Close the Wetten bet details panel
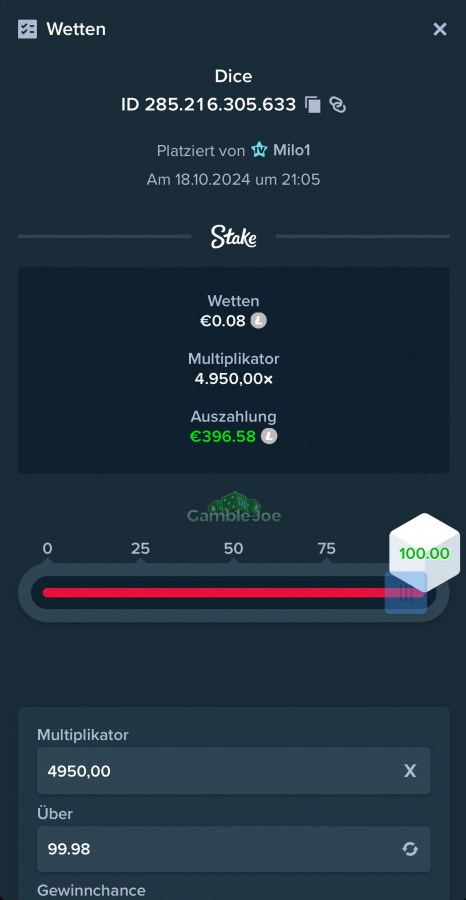The height and width of the screenshot is (900, 466). click(440, 29)
